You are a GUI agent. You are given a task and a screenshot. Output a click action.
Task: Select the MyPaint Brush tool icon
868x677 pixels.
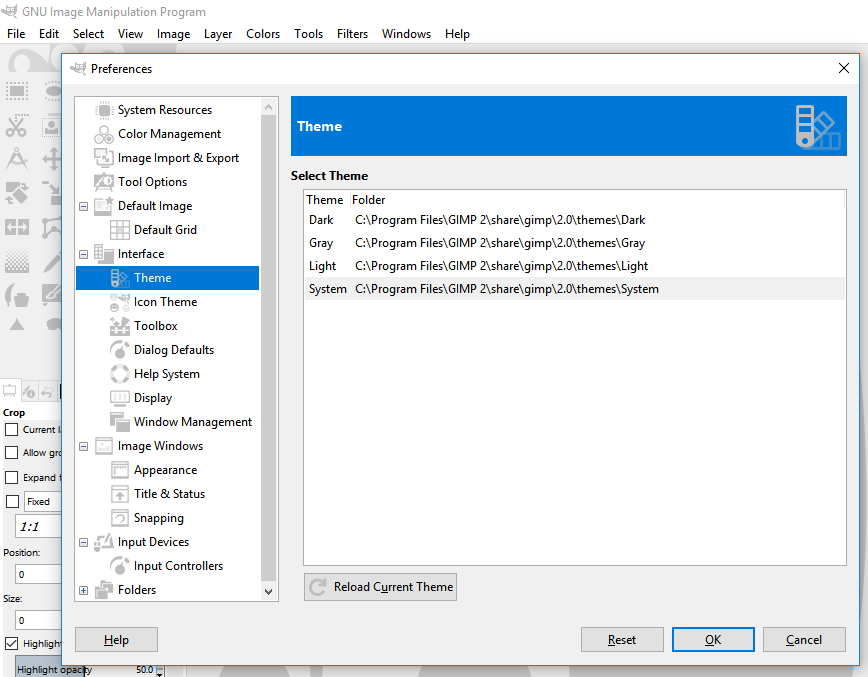(x=51, y=295)
